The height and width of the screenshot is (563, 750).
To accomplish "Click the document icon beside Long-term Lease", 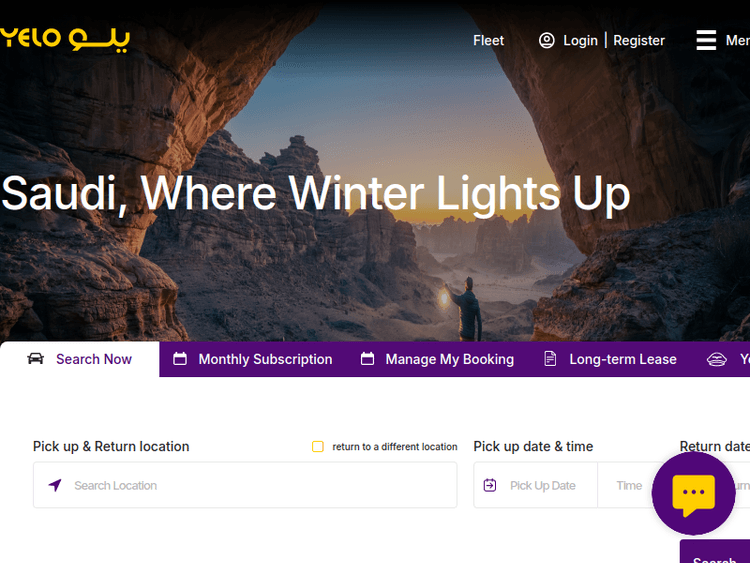I will [x=551, y=359].
